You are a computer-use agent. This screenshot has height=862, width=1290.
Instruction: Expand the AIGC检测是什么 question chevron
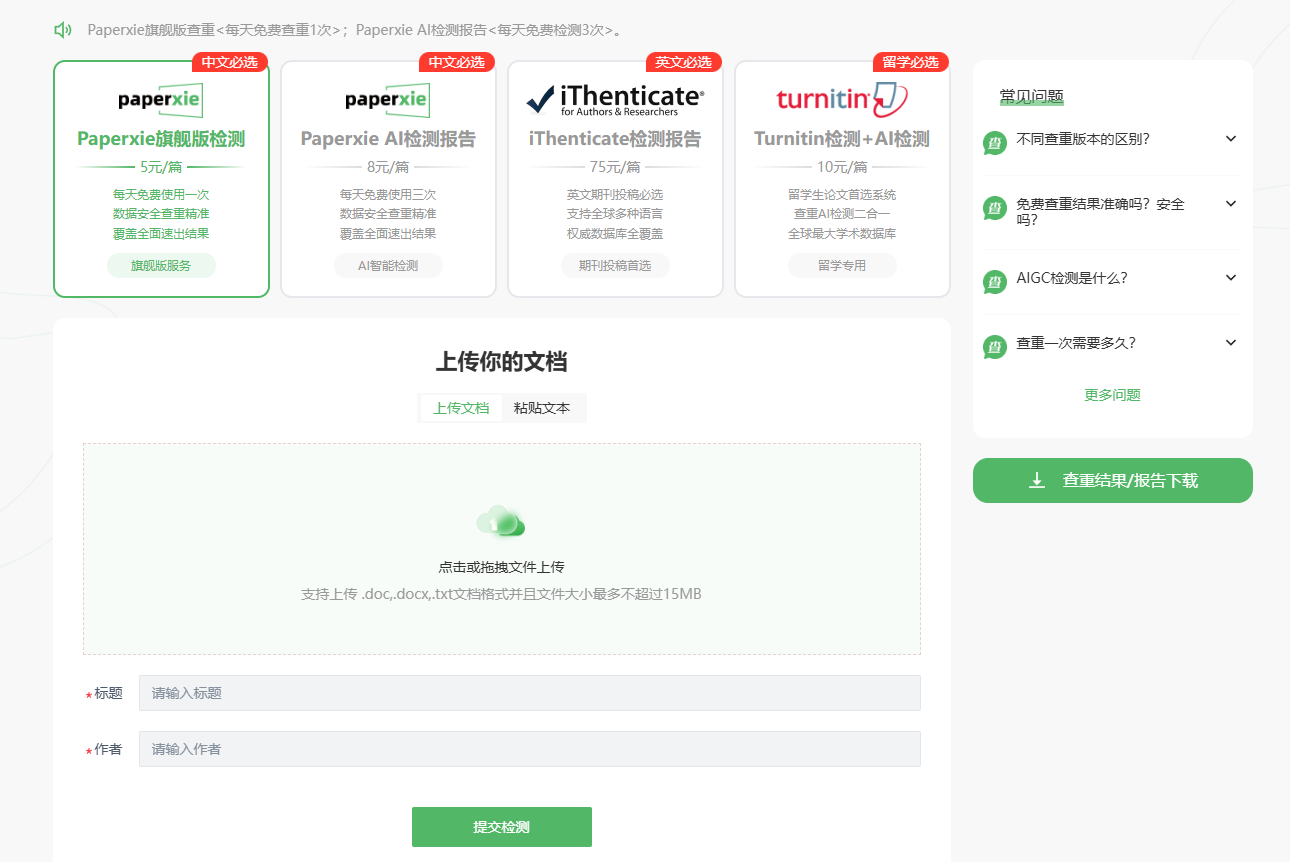click(1231, 278)
